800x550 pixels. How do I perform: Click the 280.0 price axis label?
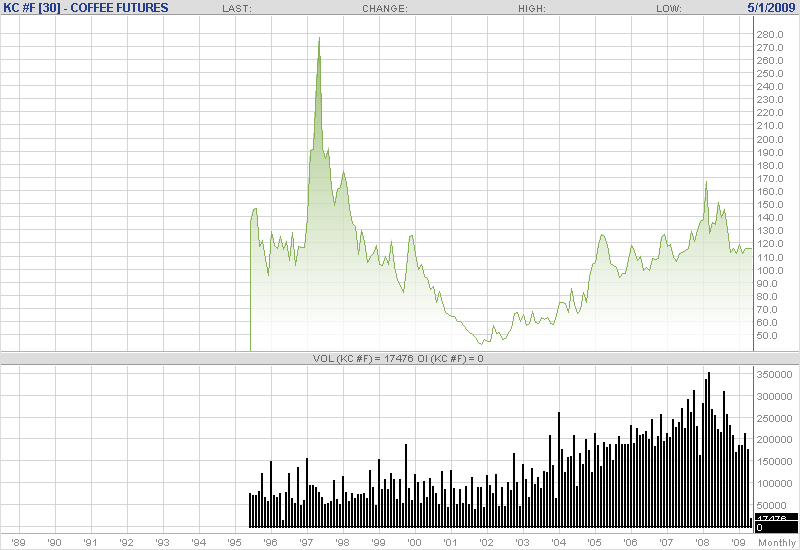[769, 35]
